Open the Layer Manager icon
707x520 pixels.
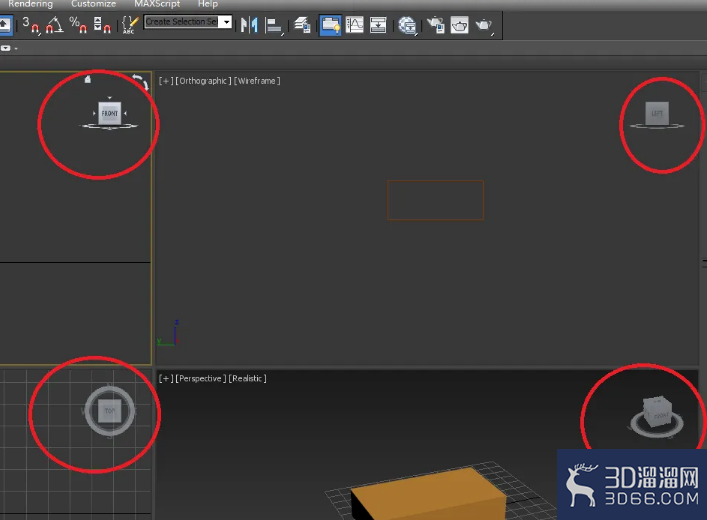[x=302, y=25]
